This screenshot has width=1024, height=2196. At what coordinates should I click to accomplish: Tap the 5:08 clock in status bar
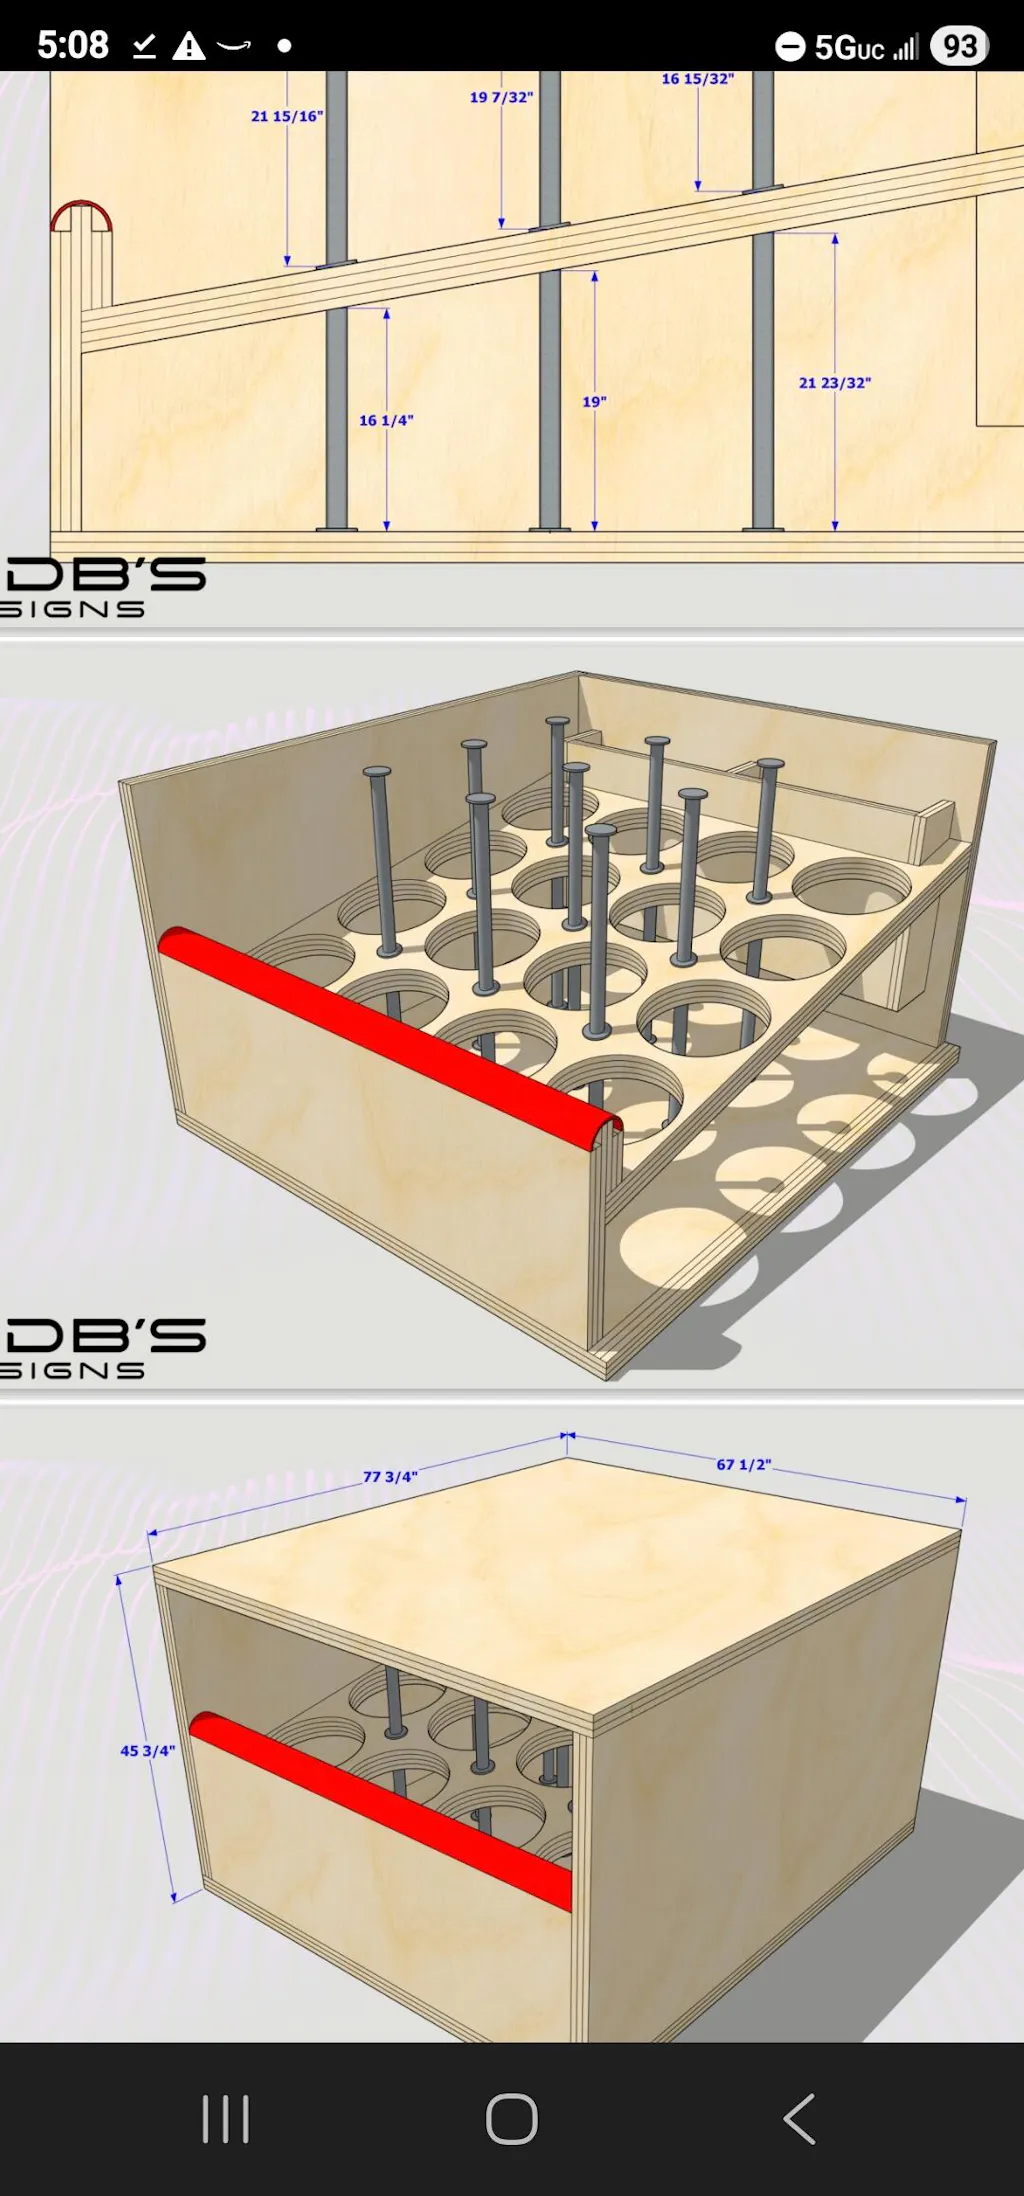72,45
